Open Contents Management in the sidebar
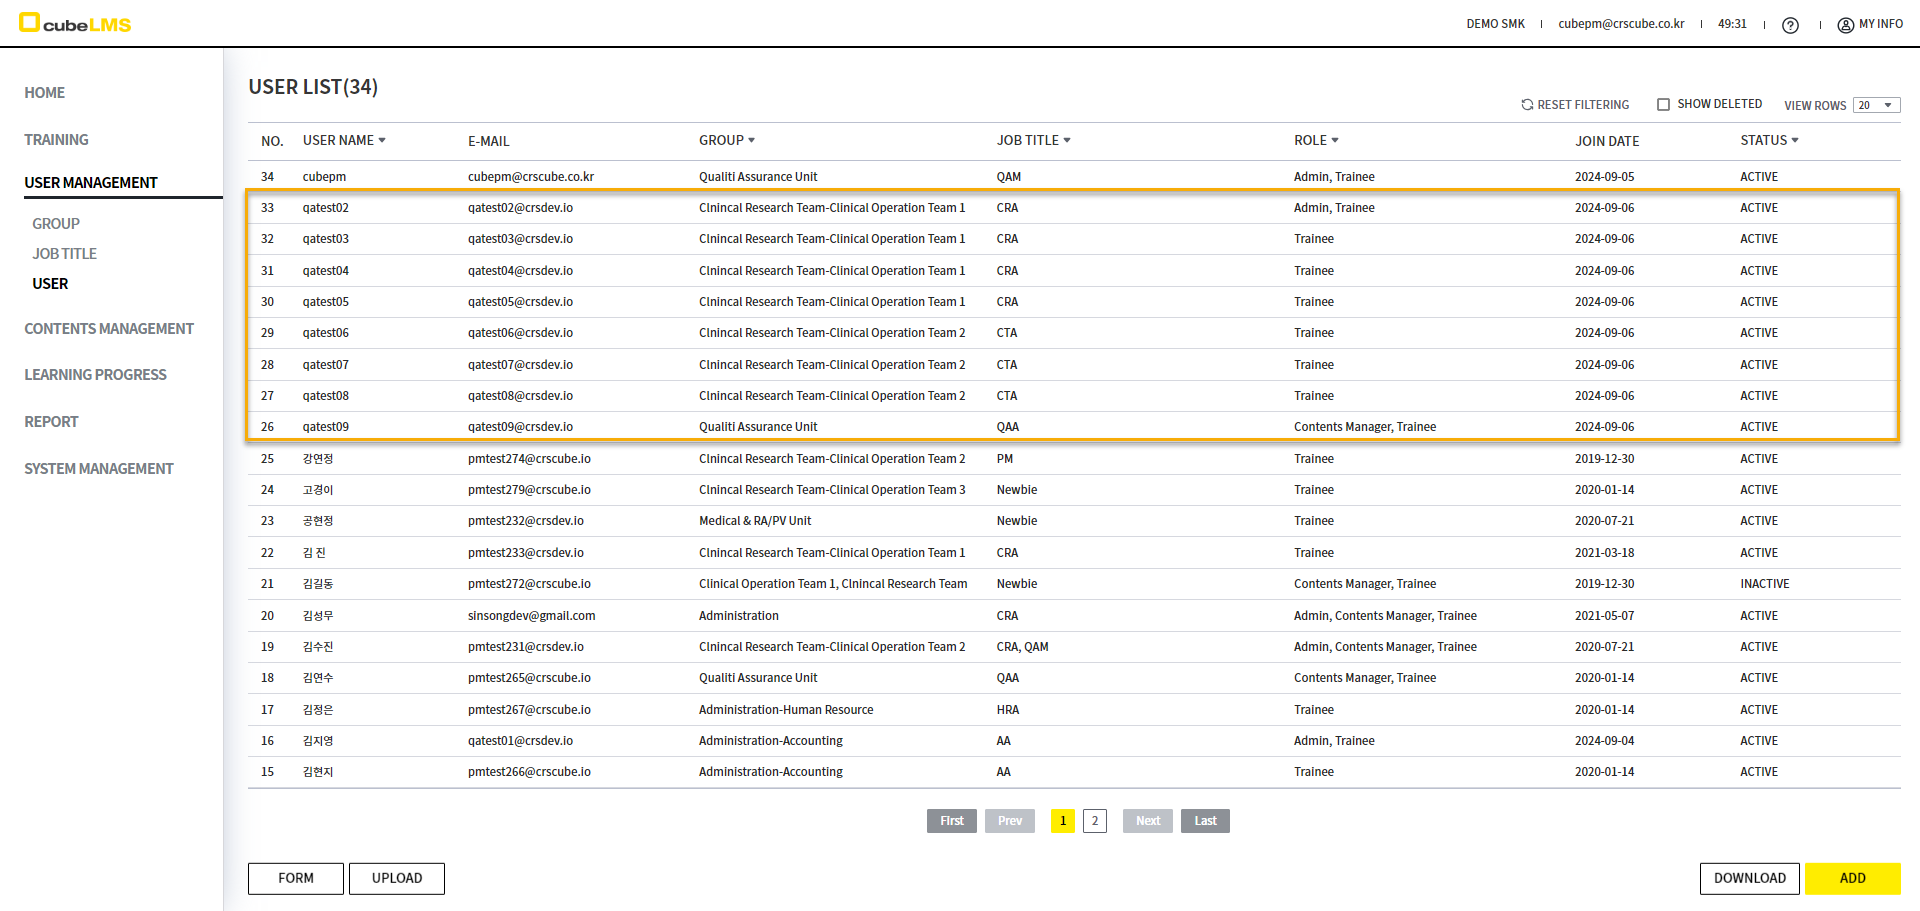Image resolution: width=1920 pixels, height=911 pixels. (109, 329)
